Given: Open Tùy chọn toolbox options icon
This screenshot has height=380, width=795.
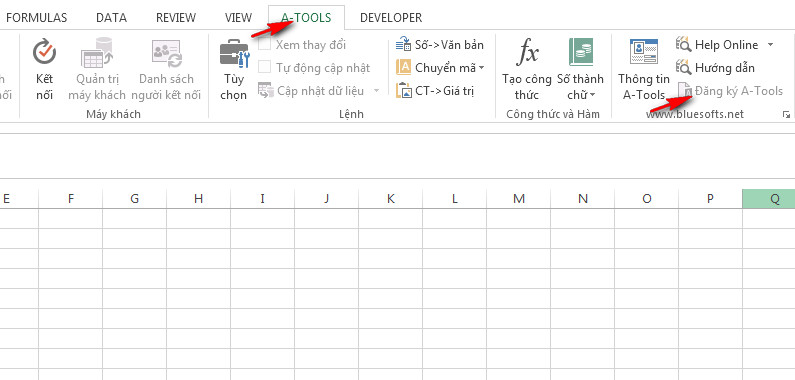Looking at the screenshot, I should [x=234, y=53].
